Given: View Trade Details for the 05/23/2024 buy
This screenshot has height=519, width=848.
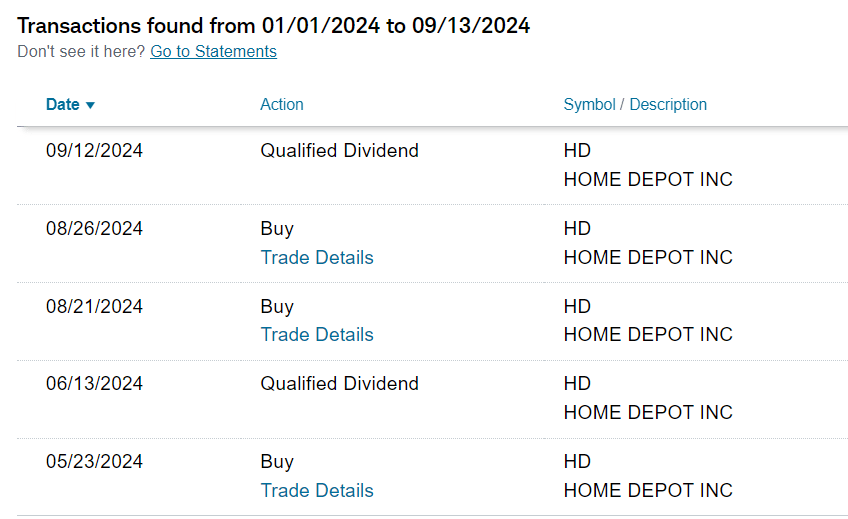Looking at the screenshot, I should 317,490.
